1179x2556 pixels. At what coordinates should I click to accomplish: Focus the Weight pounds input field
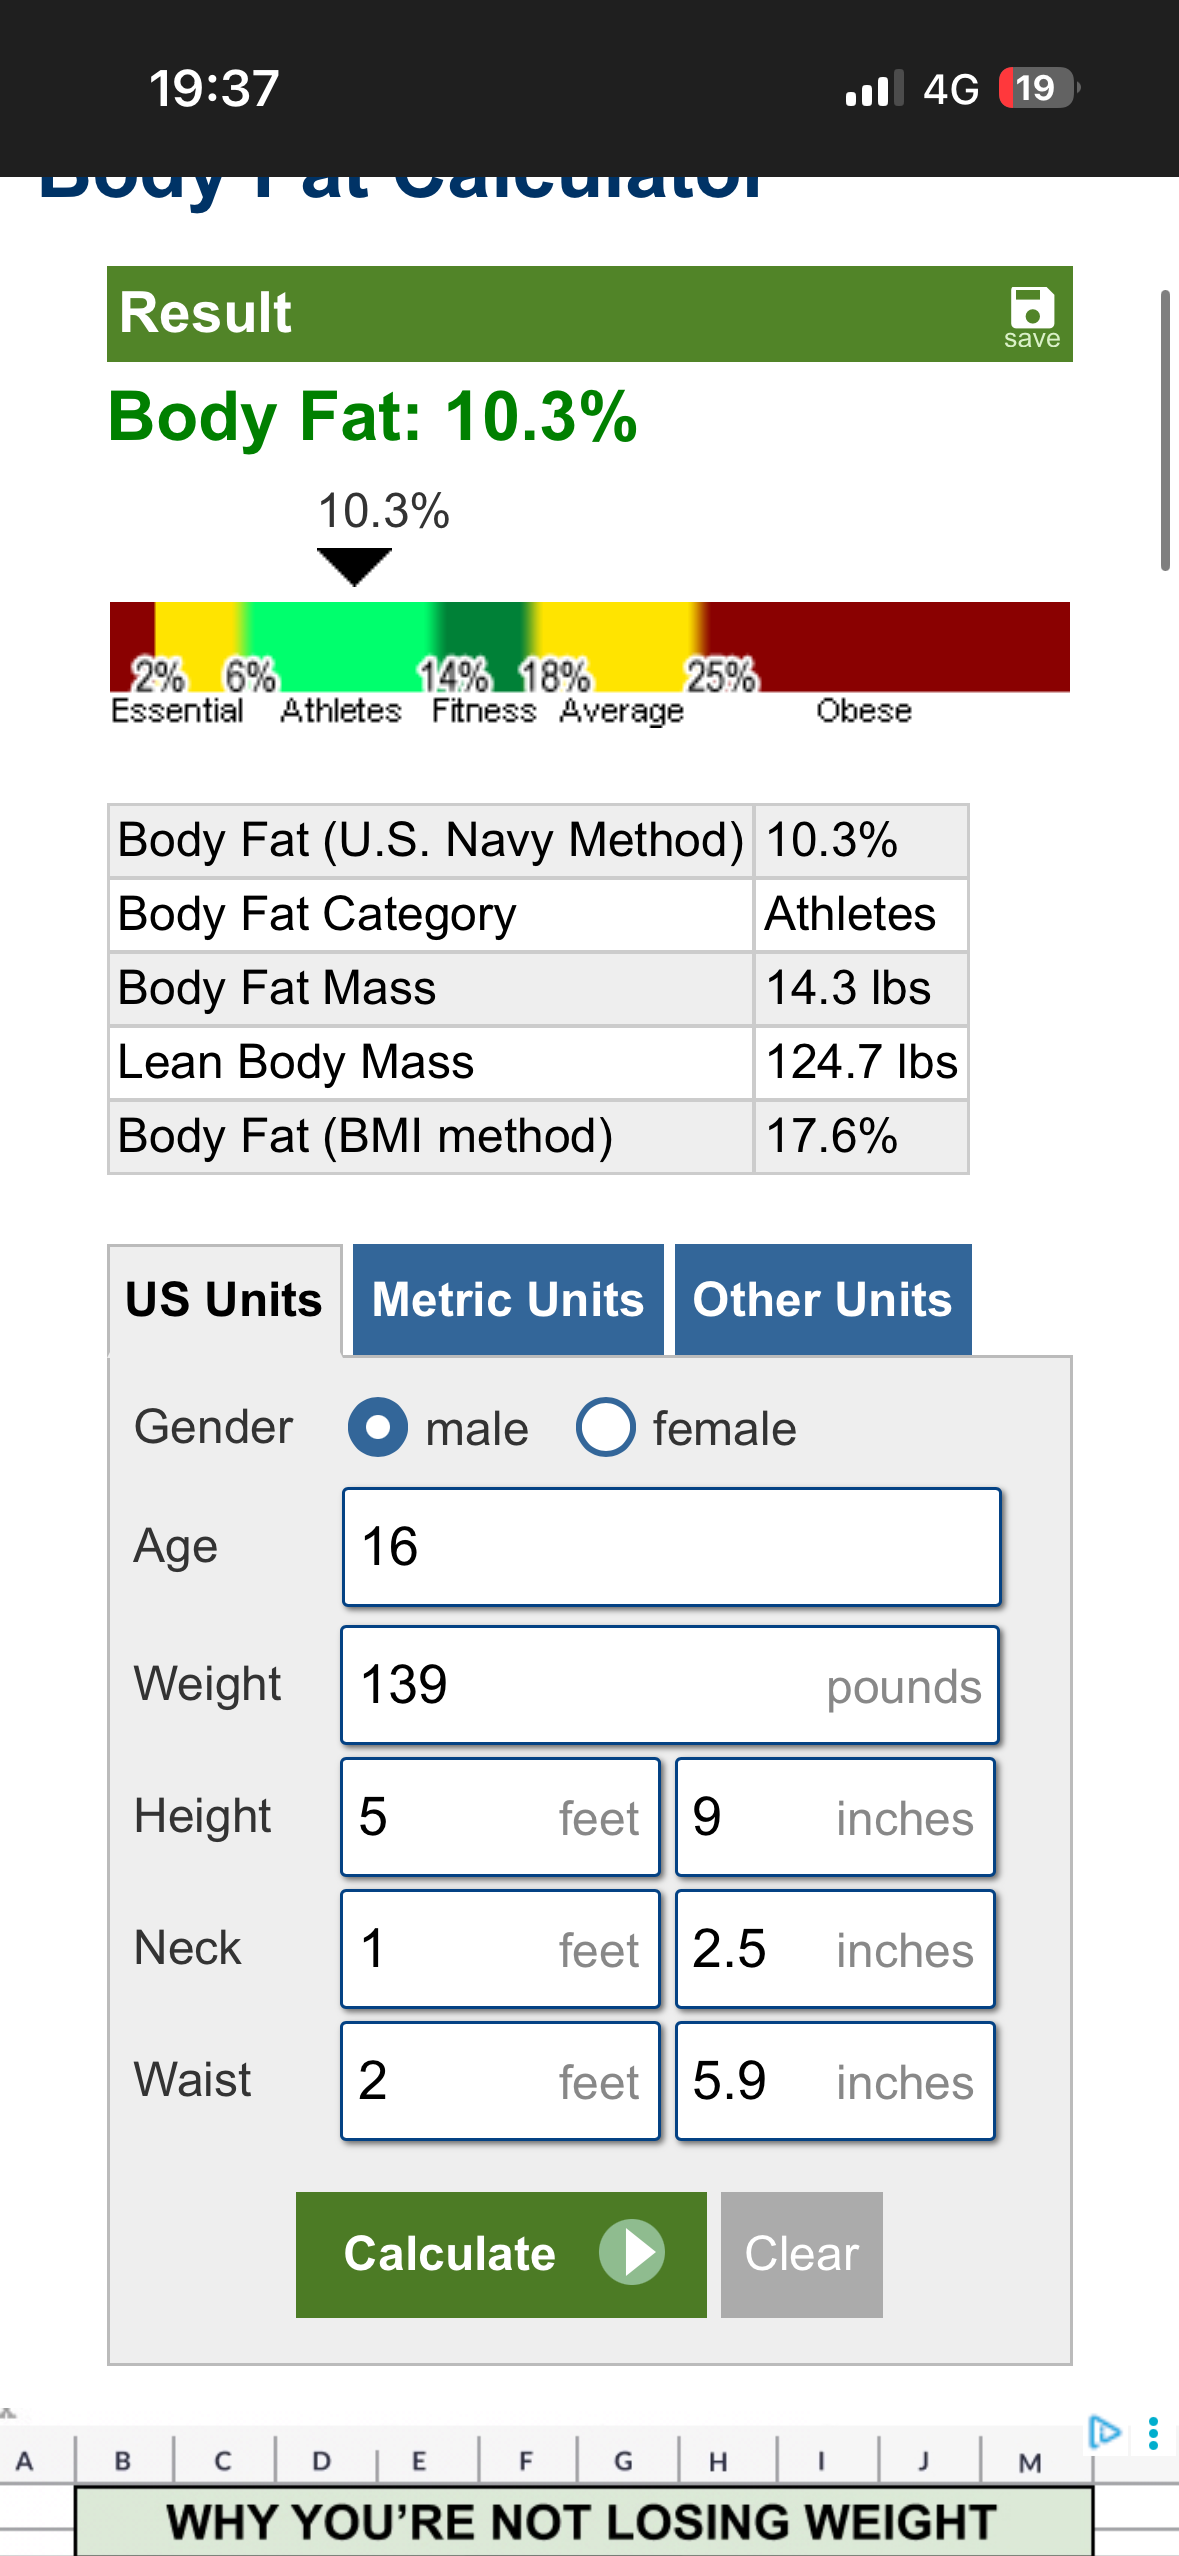pos(669,1685)
